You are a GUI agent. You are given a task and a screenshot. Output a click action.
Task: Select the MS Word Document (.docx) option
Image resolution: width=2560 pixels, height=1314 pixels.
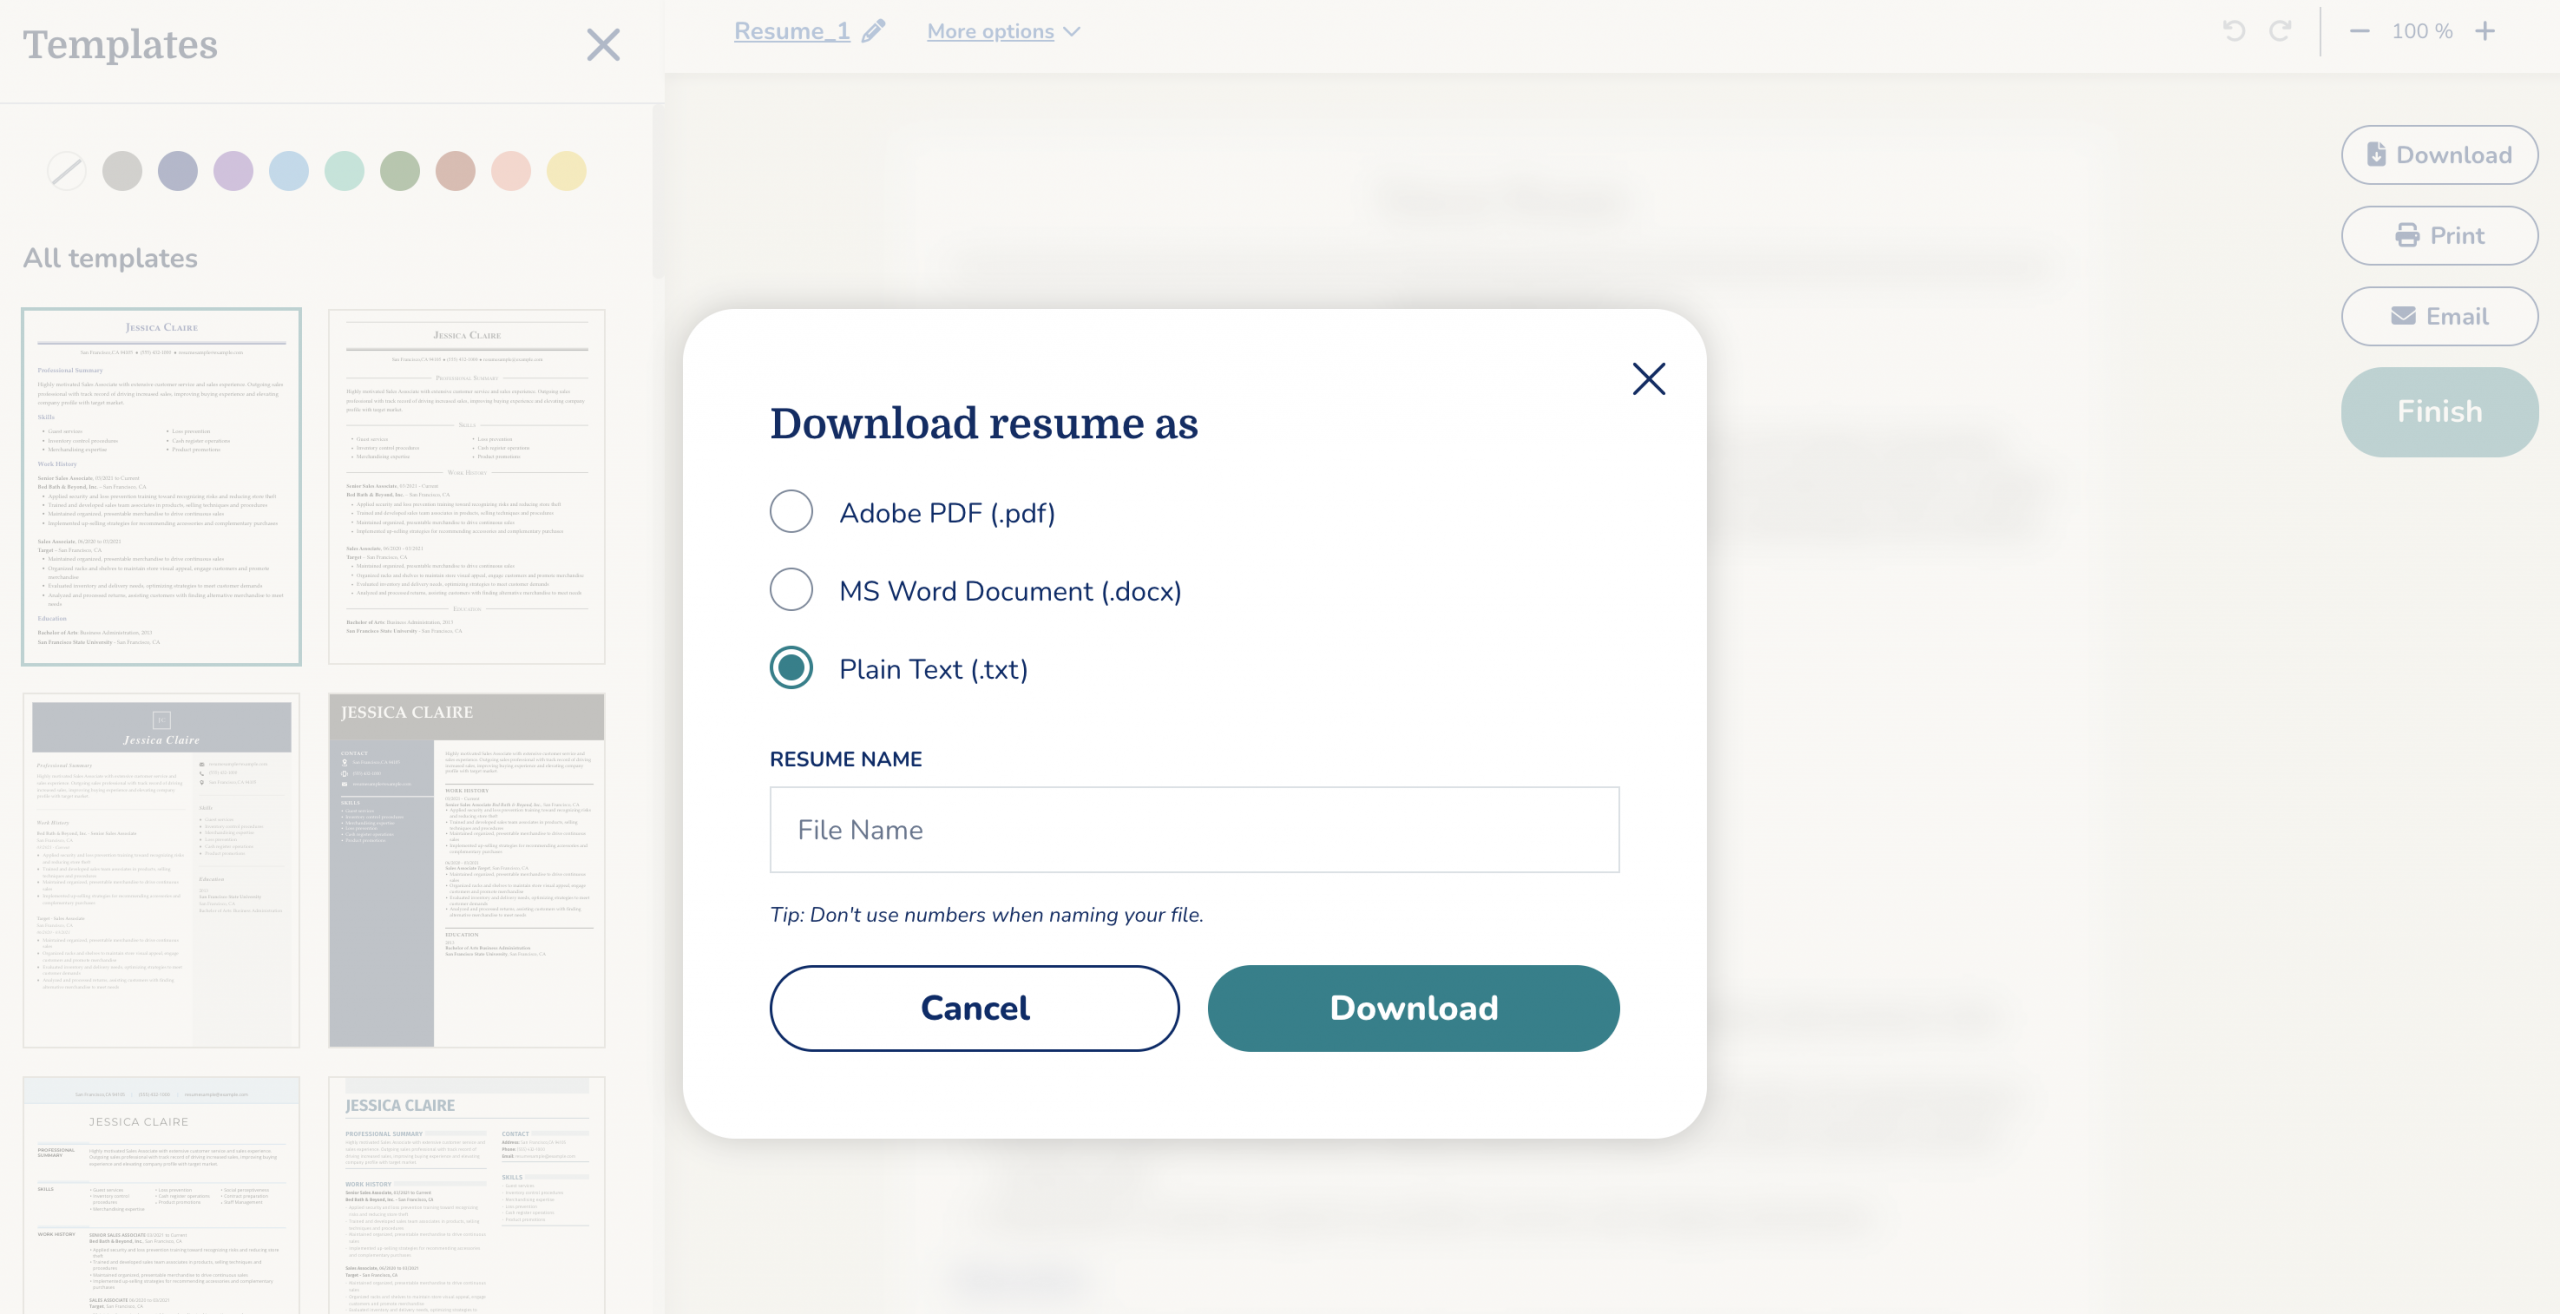(791, 590)
